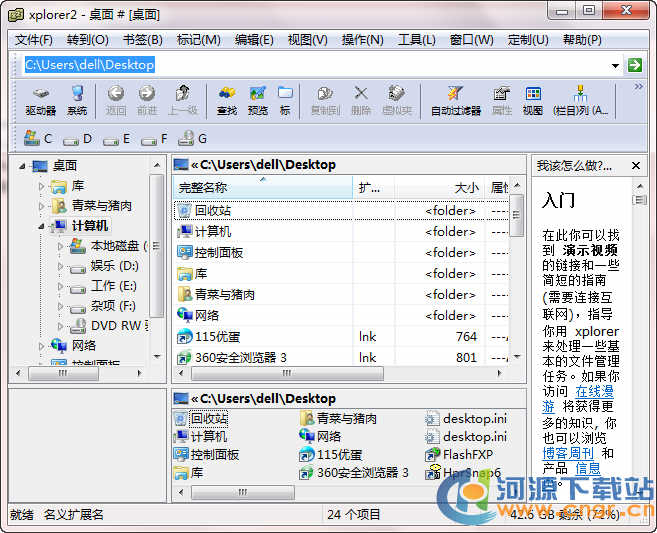Viewport: 657px width, 533px height.
Task: Select FlashFXP shortcut in the lower pane
Action: (460, 455)
